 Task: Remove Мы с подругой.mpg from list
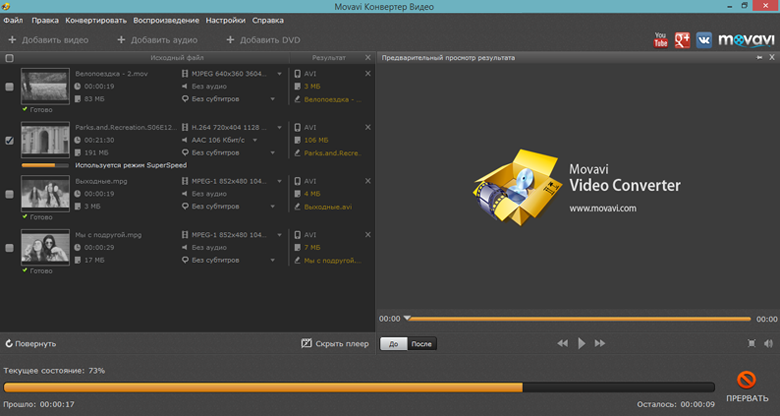(x=368, y=235)
